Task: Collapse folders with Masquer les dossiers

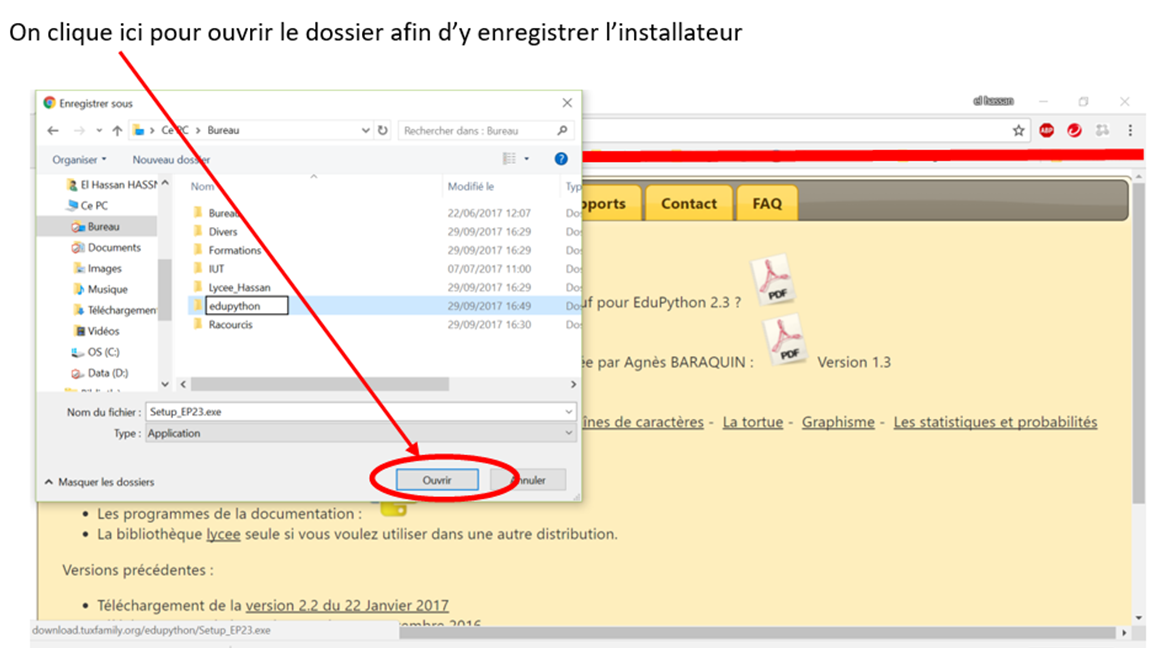Action: tap(100, 482)
